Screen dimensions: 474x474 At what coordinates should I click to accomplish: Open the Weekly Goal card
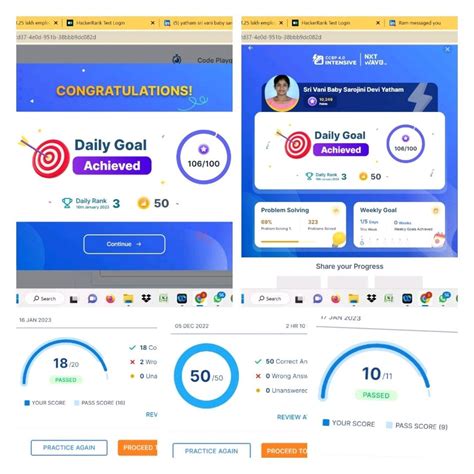(x=399, y=224)
